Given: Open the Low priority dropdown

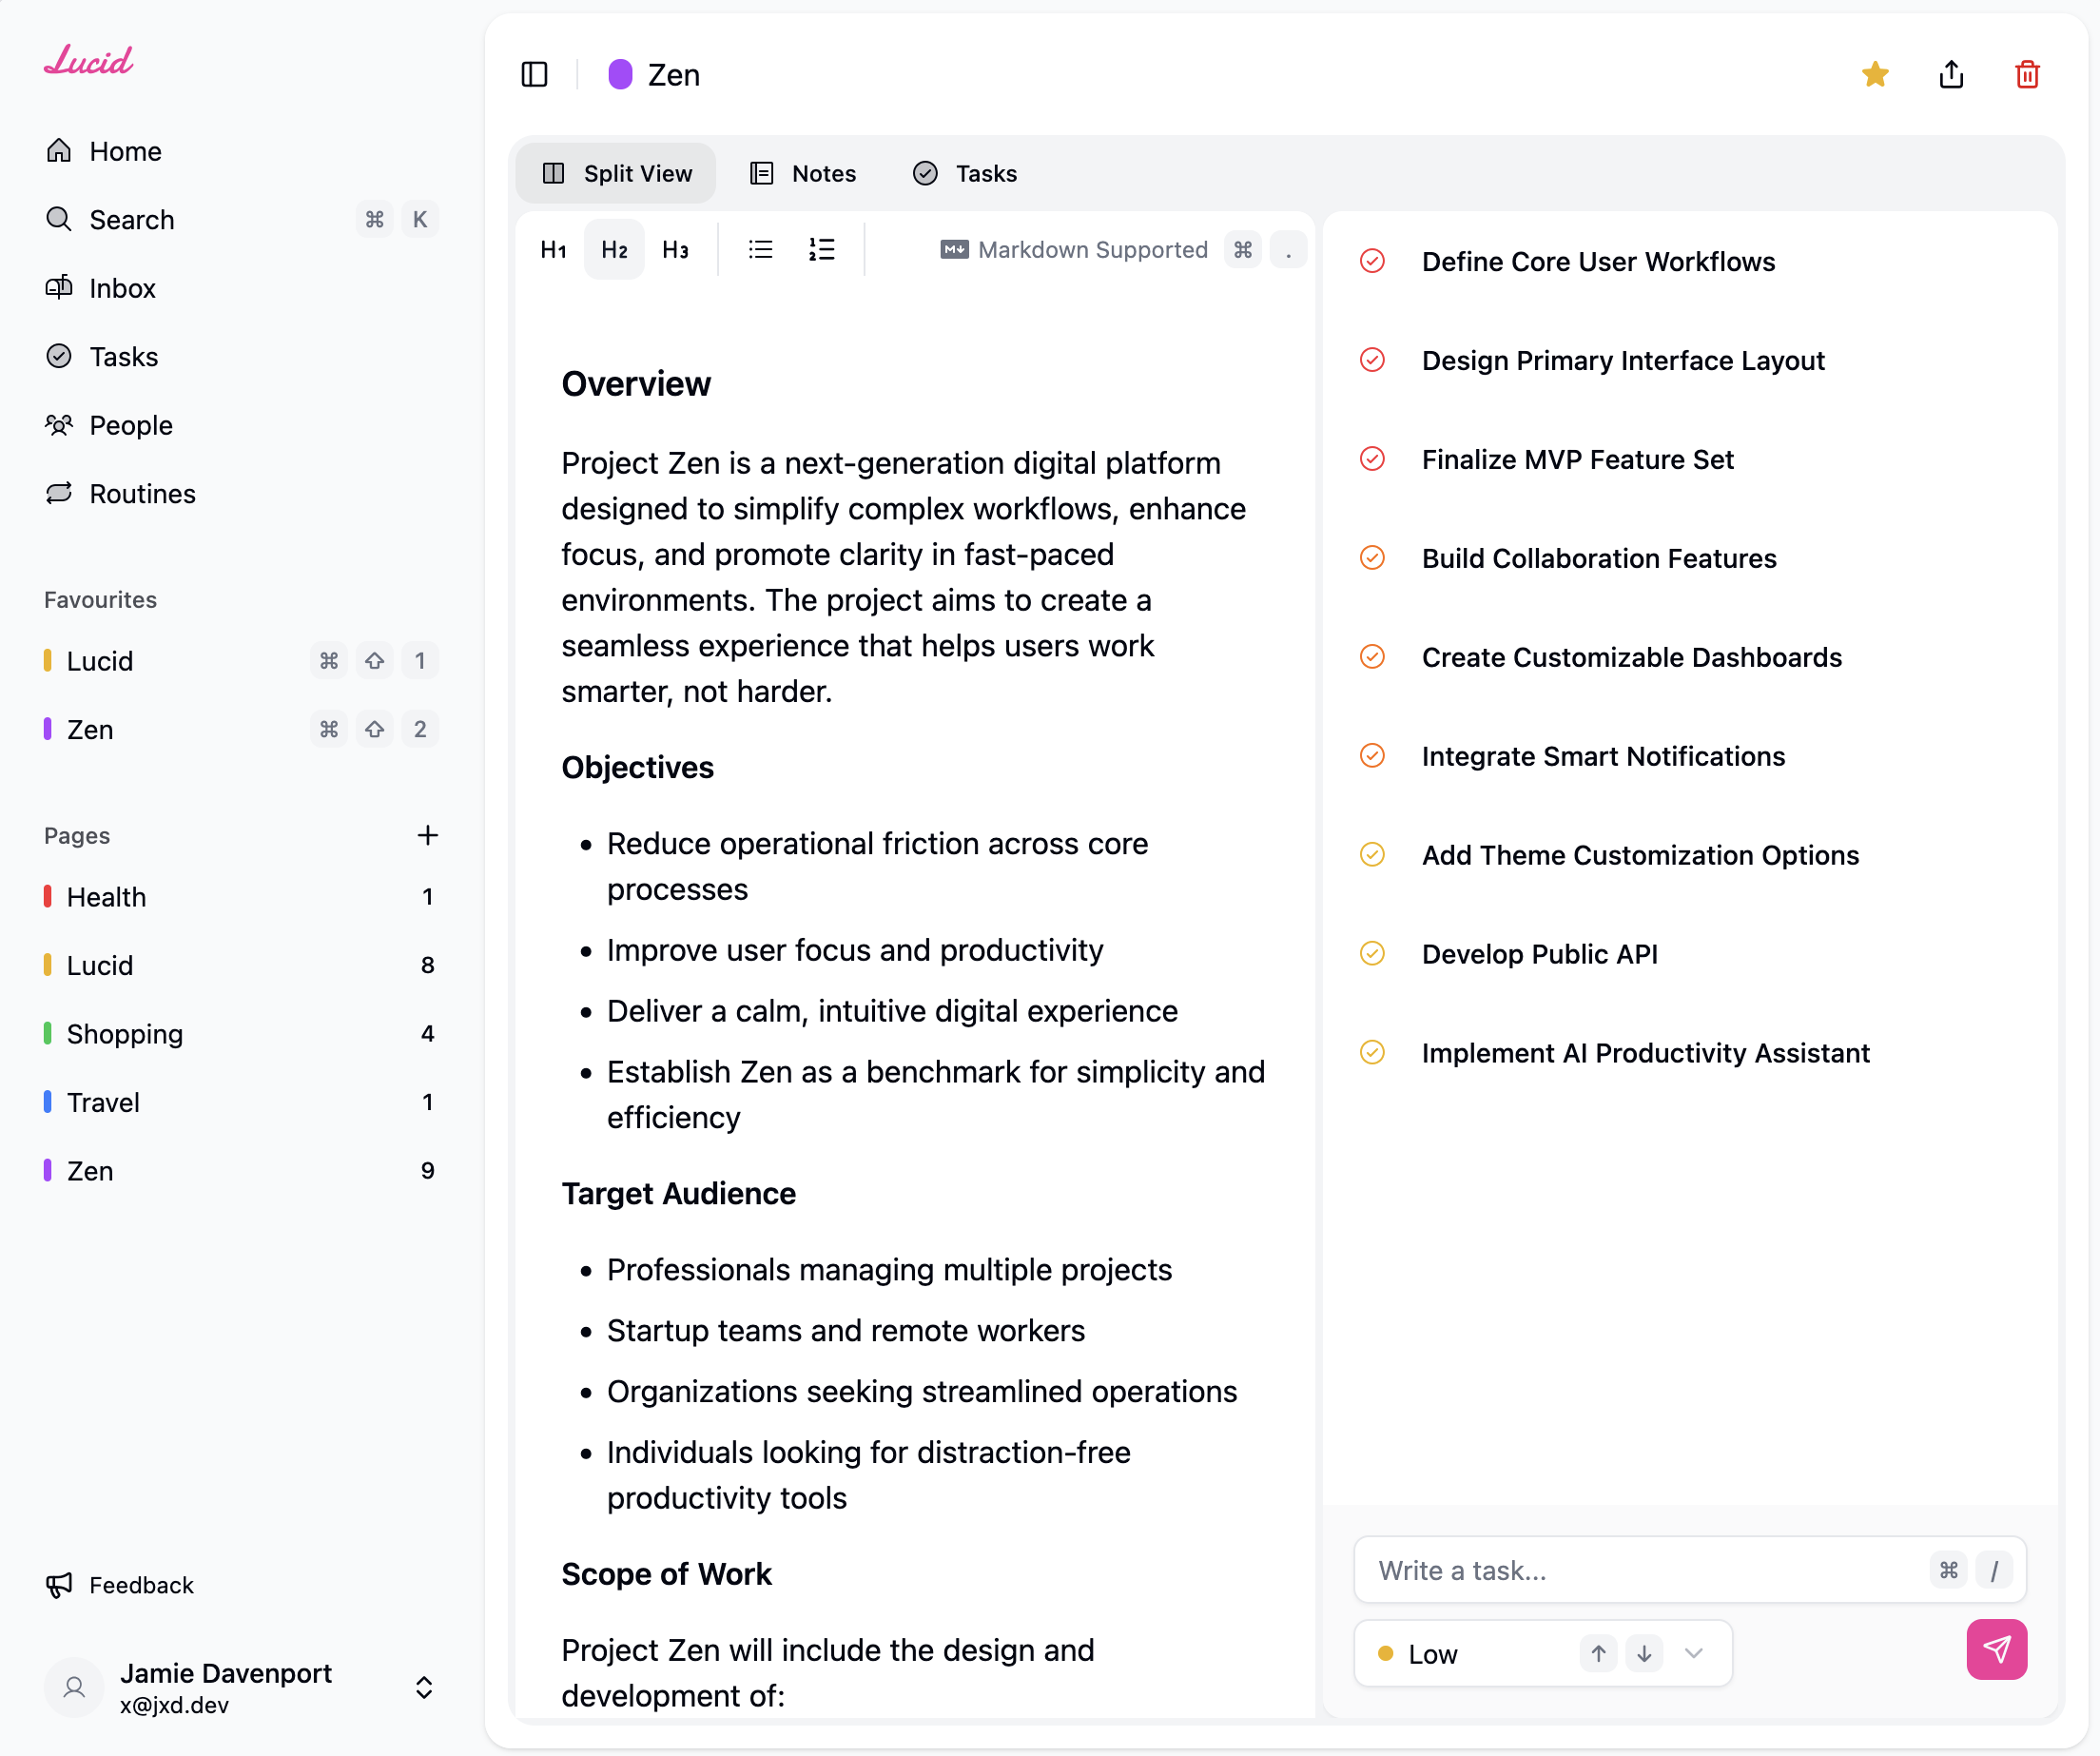Looking at the screenshot, I should tap(1692, 1653).
